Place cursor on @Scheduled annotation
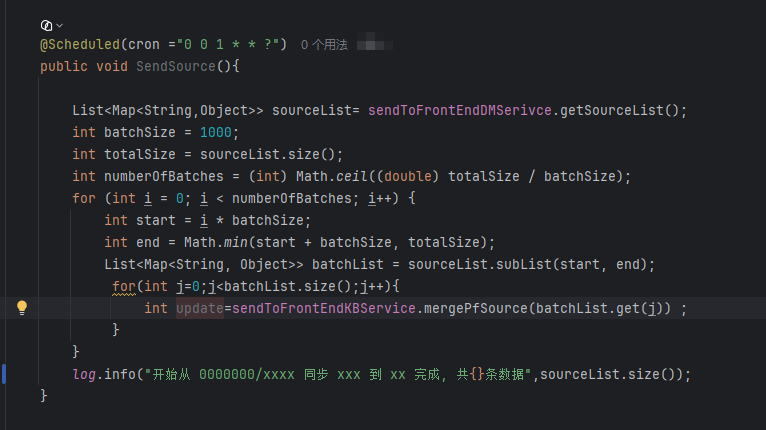This screenshot has width=766, height=430. pyautogui.click(x=80, y=44)
